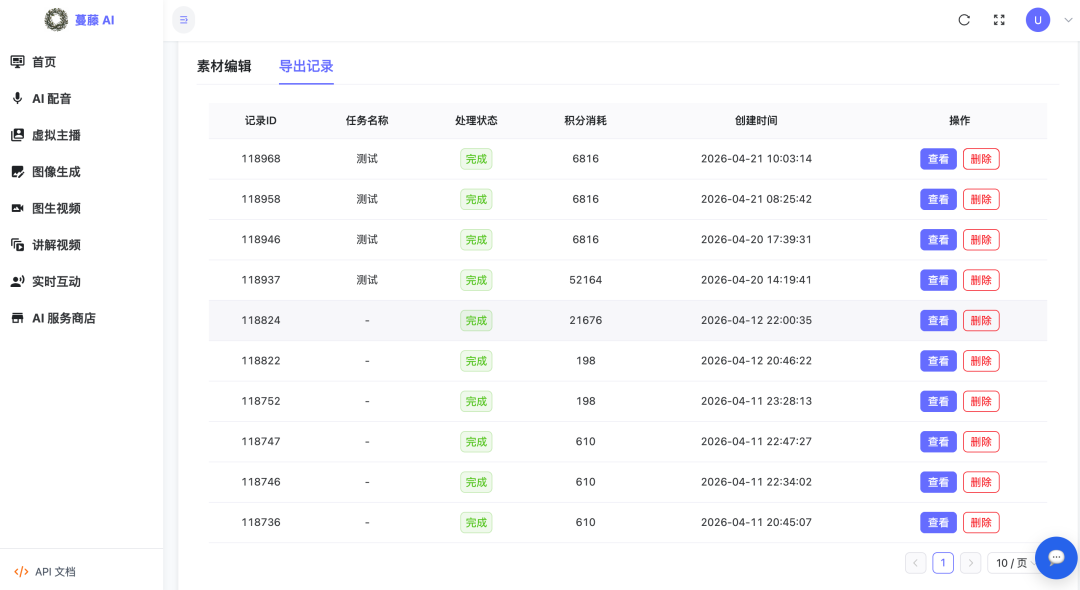This screenshot has height=590, width=1080.
Task: Click timestamp 2026-04-11 20:45:07
Action: [756, 523]
